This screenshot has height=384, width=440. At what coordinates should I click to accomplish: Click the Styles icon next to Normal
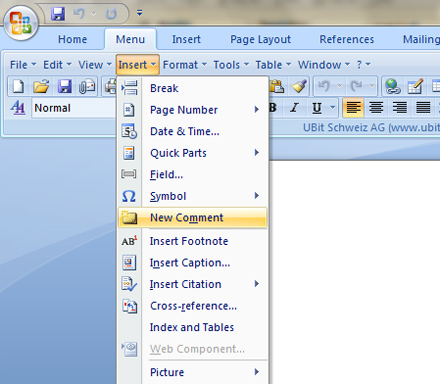click(x=18, y=108)
